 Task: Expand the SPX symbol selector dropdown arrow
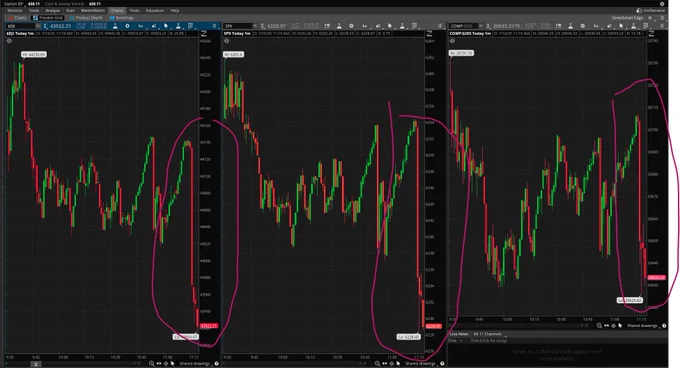click(255, 26)
